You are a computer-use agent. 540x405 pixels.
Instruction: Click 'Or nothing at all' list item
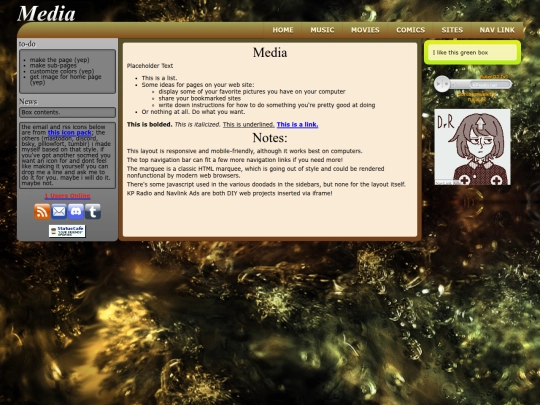[193, 112]
